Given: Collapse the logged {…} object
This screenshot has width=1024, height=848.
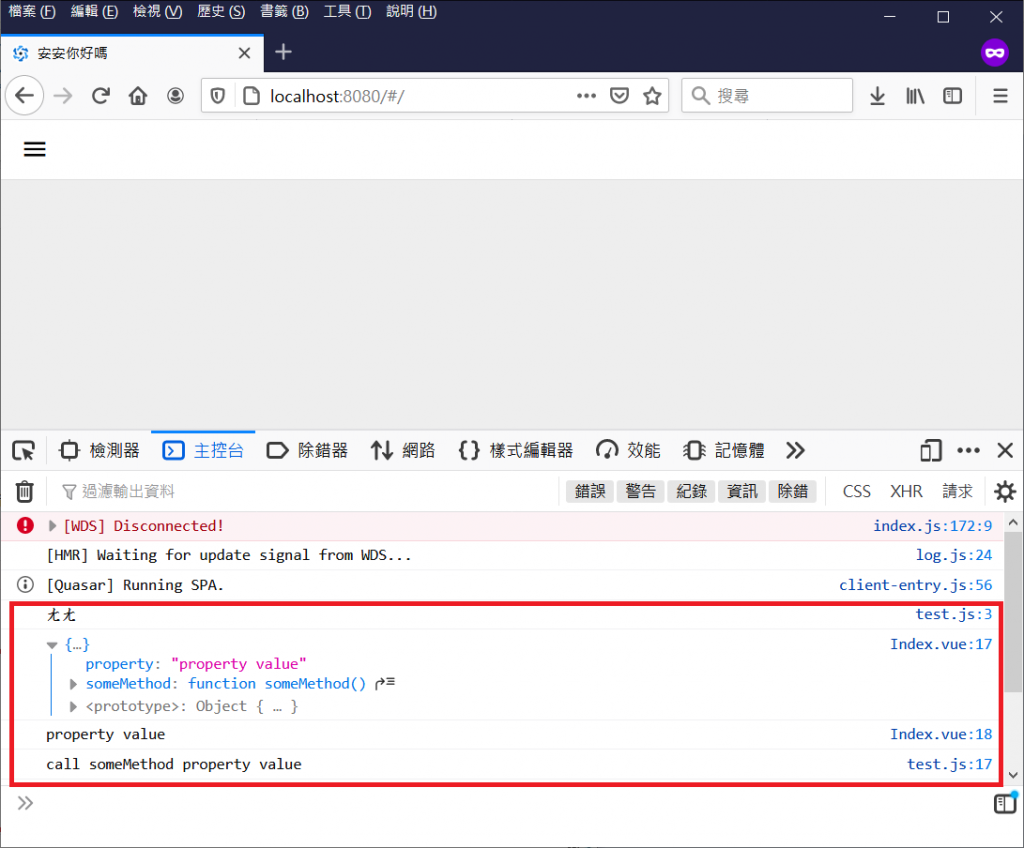Looking at the screenshot, I should point(52,645).
